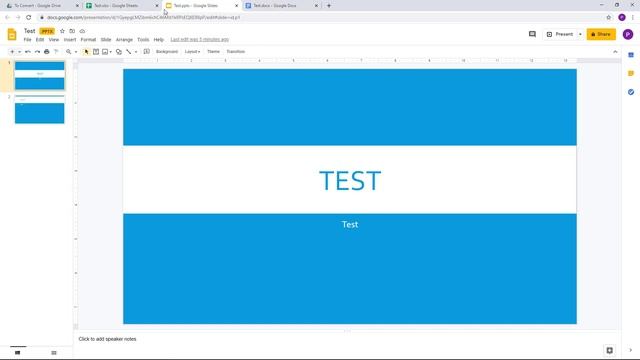This screenshot has height=360, width=640.
Task: Switch to grid view
Action: coord(54,353)
